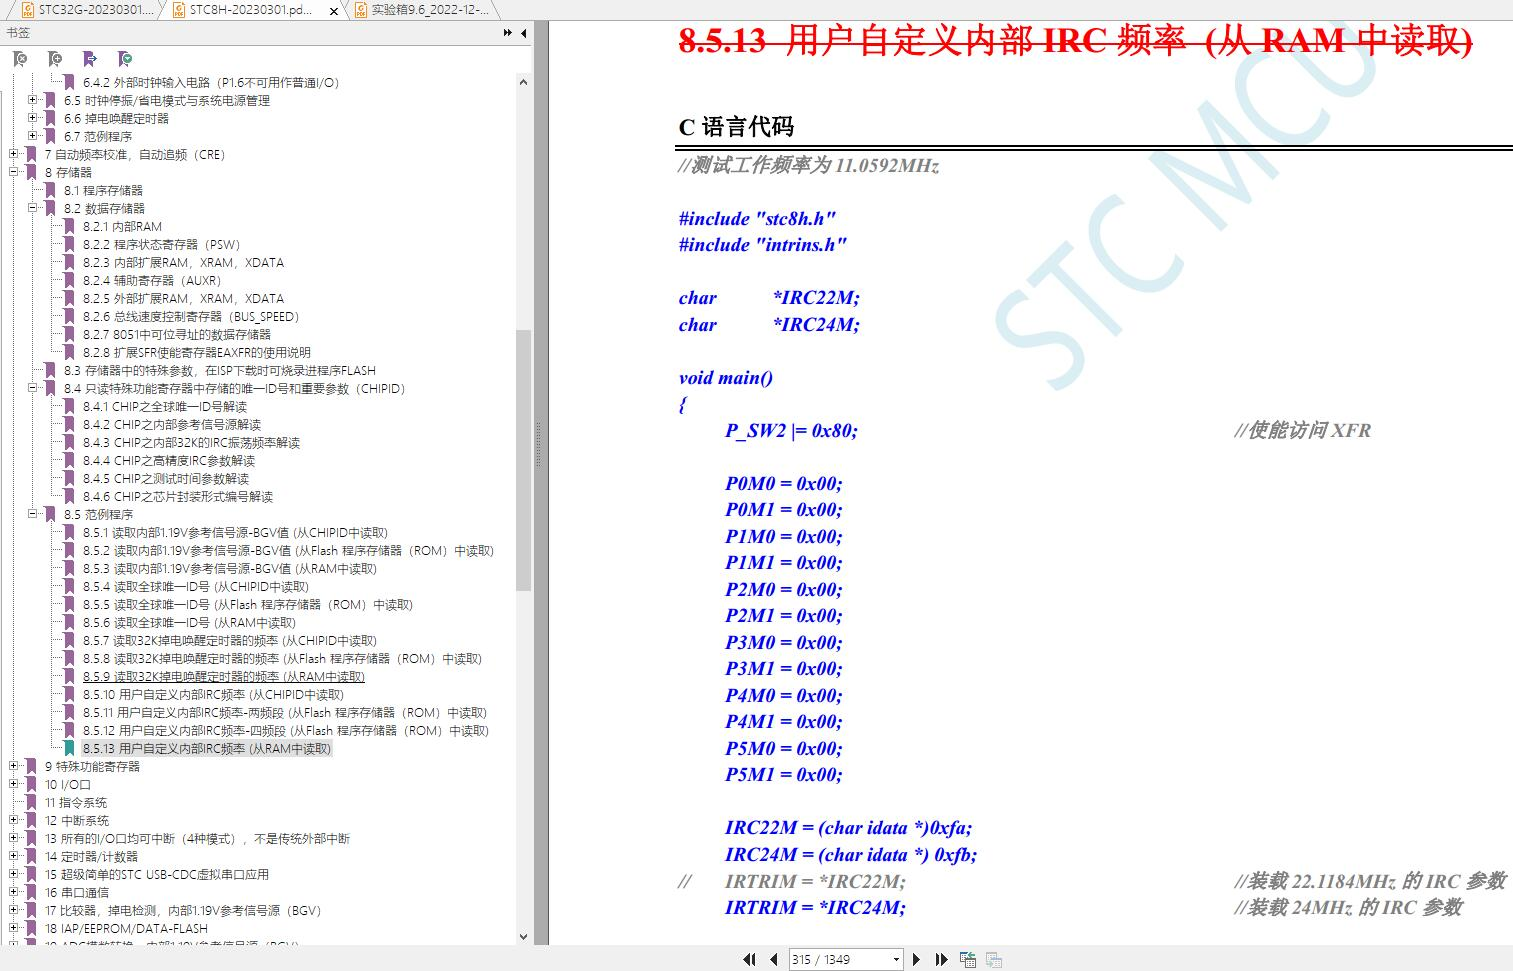Open bookmark 8.5.10 用户自定义内部IRC频率 (从CHIPID中读取)
Viewport: 1513px width, 971px height.
[213, 695]
